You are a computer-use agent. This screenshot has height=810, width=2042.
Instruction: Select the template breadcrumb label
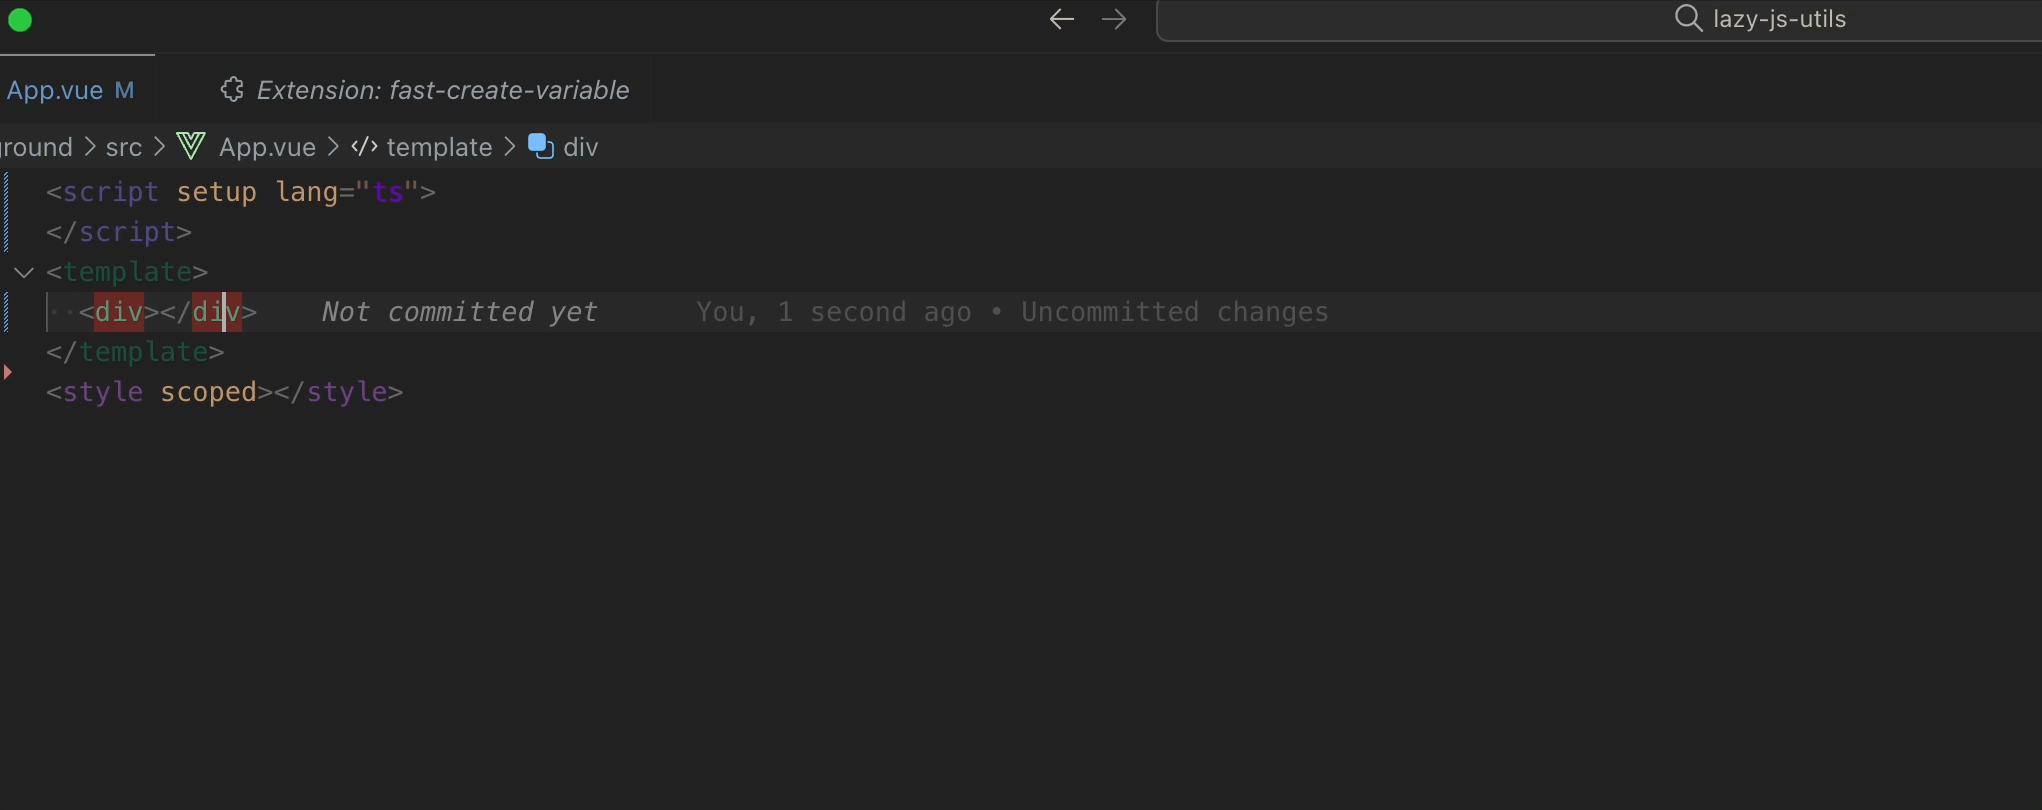tap(439, 147)
